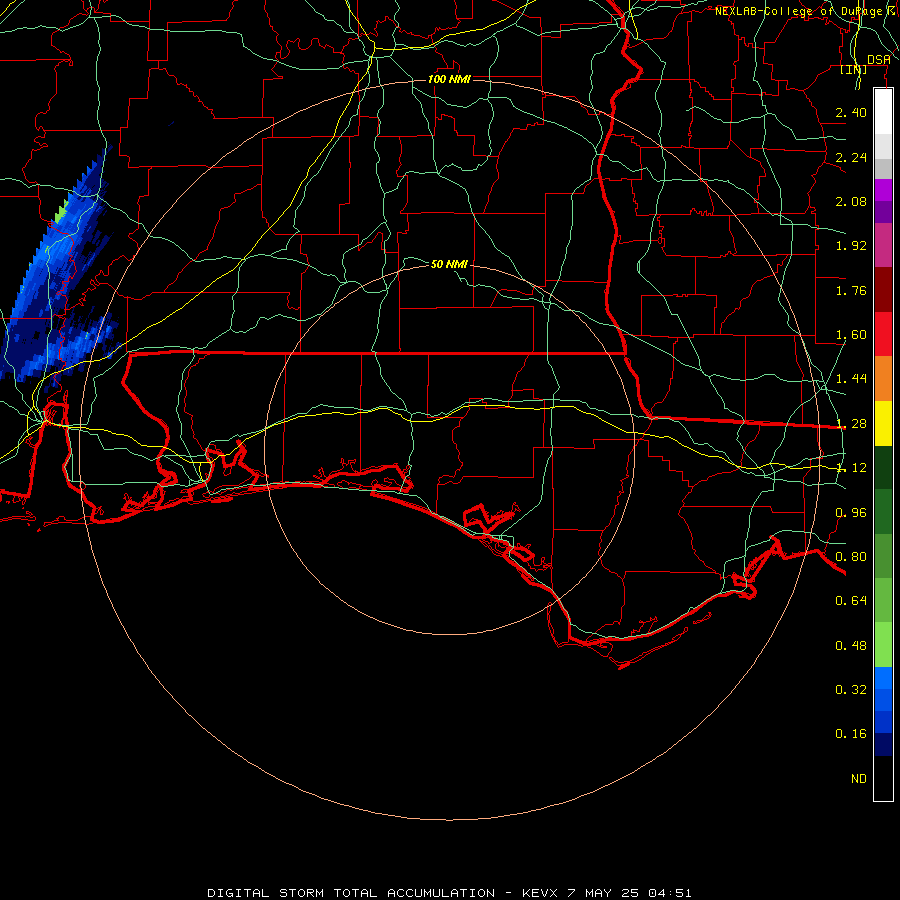Image resolution: width=900 pixels, height=900 pixels.
Task: Click the 2.08 legend value
Action: pos(851,201)
